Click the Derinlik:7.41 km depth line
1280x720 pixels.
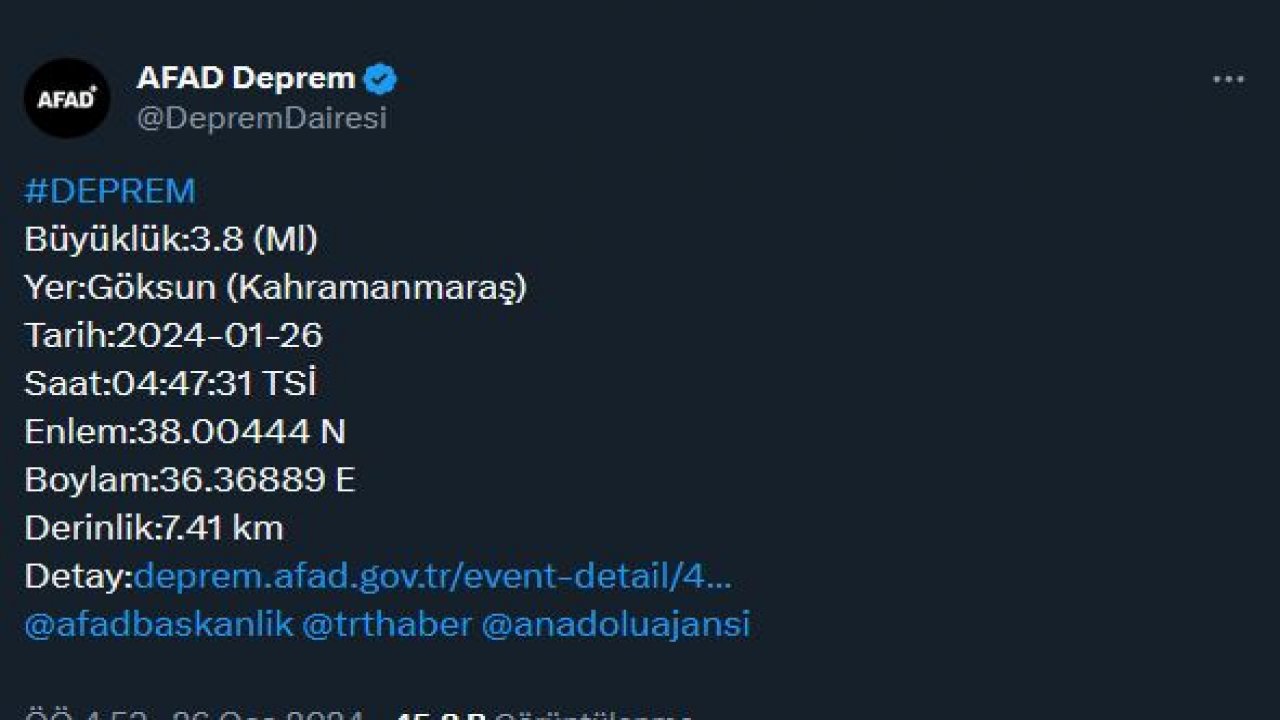coord(155,529)
